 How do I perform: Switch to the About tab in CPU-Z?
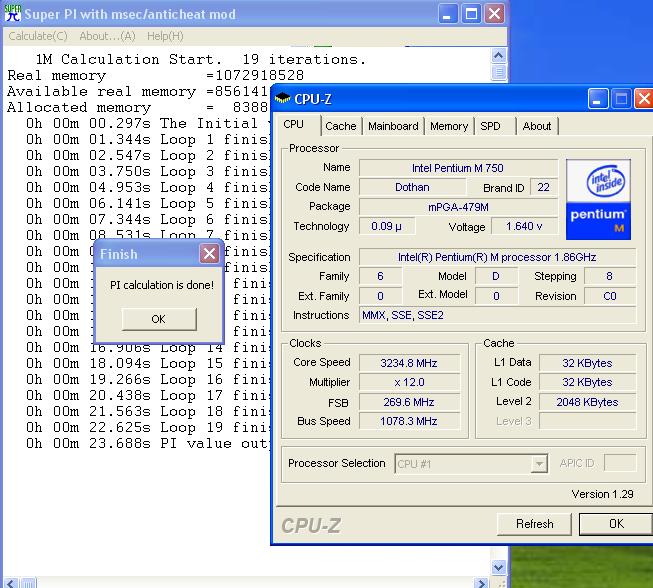click(537, 126)
